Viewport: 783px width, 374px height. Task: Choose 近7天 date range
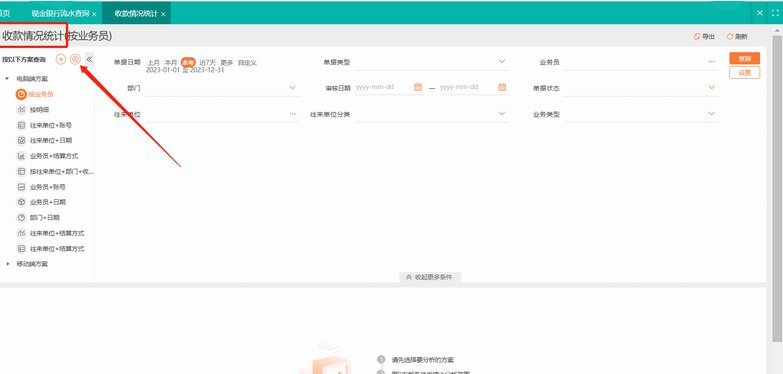pyautogui.click(x=208, y=62)
